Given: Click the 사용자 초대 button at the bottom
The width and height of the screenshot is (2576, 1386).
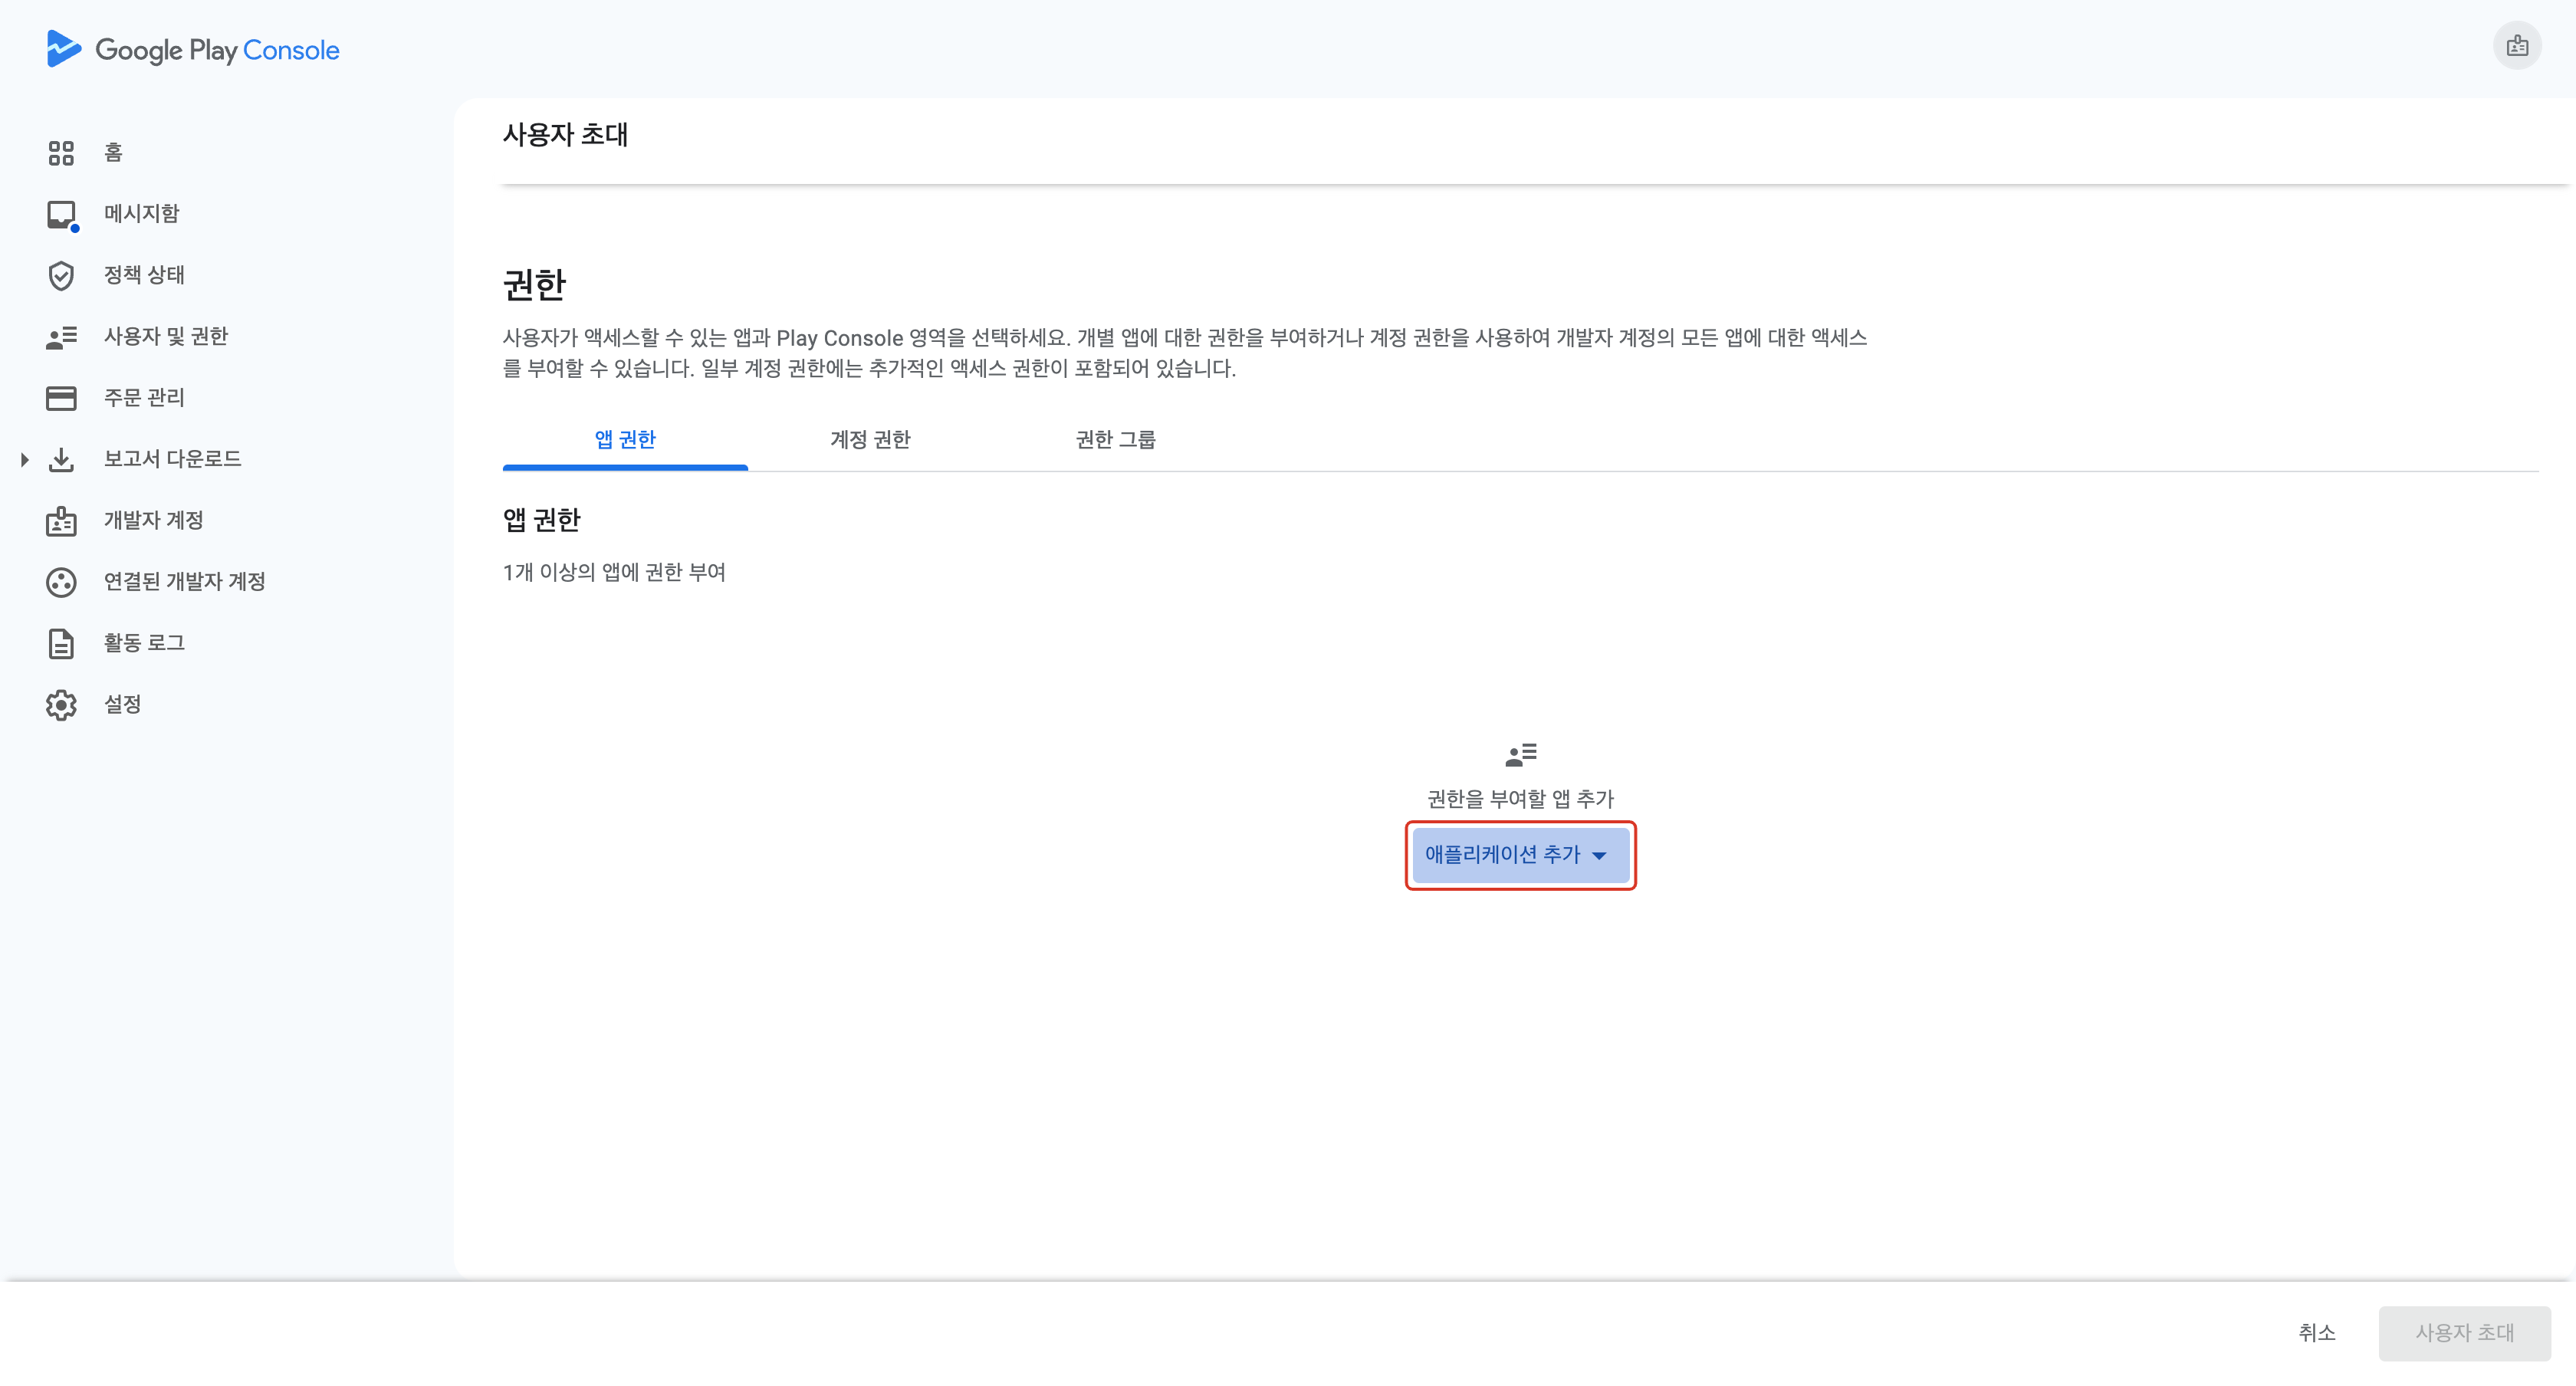Looking at the screenshot, I should pyautogui.click(x=2463, y=1332).
